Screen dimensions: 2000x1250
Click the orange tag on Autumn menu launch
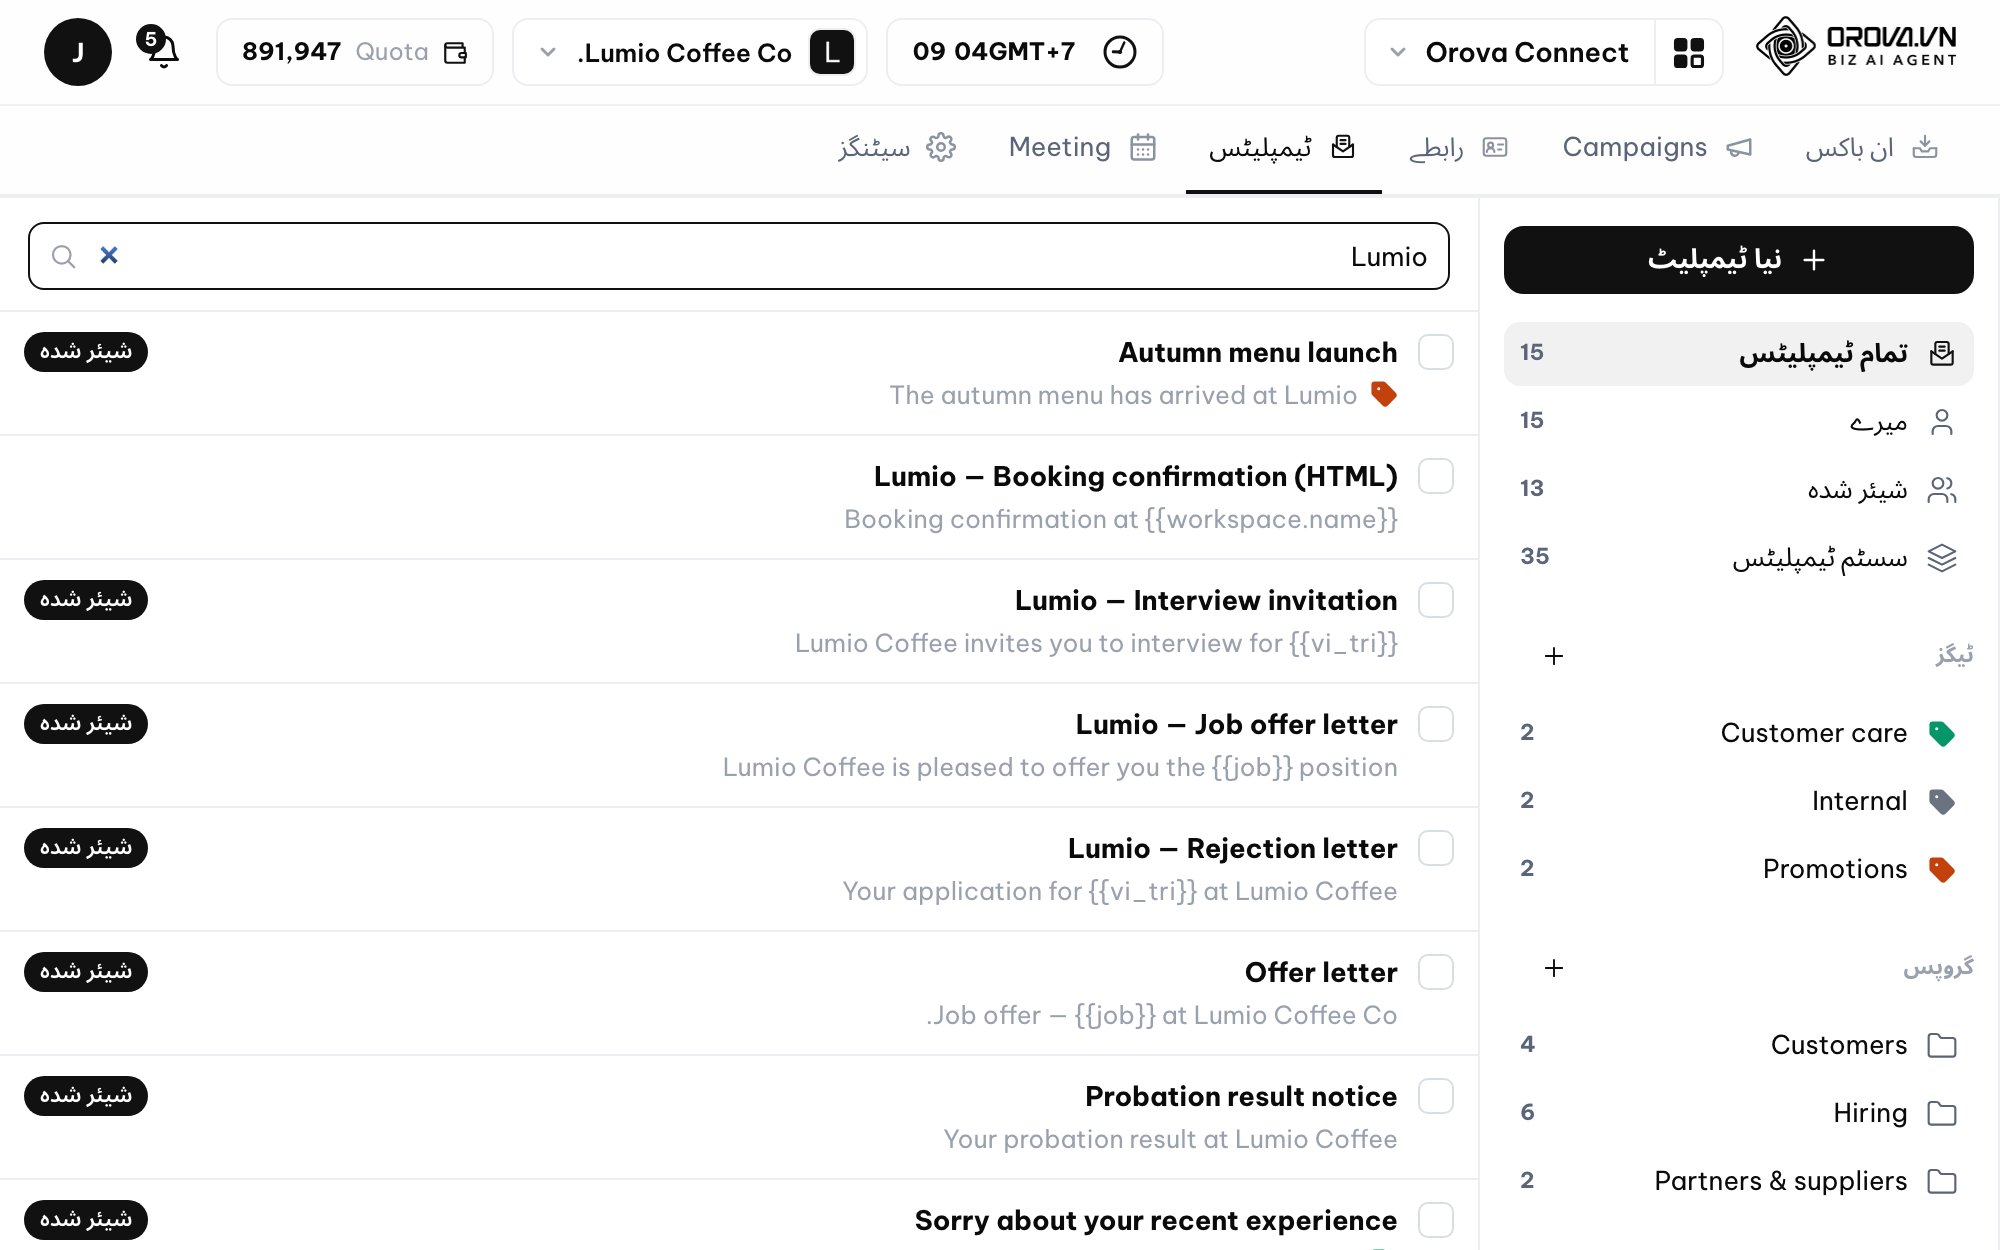coord(1384,394)
